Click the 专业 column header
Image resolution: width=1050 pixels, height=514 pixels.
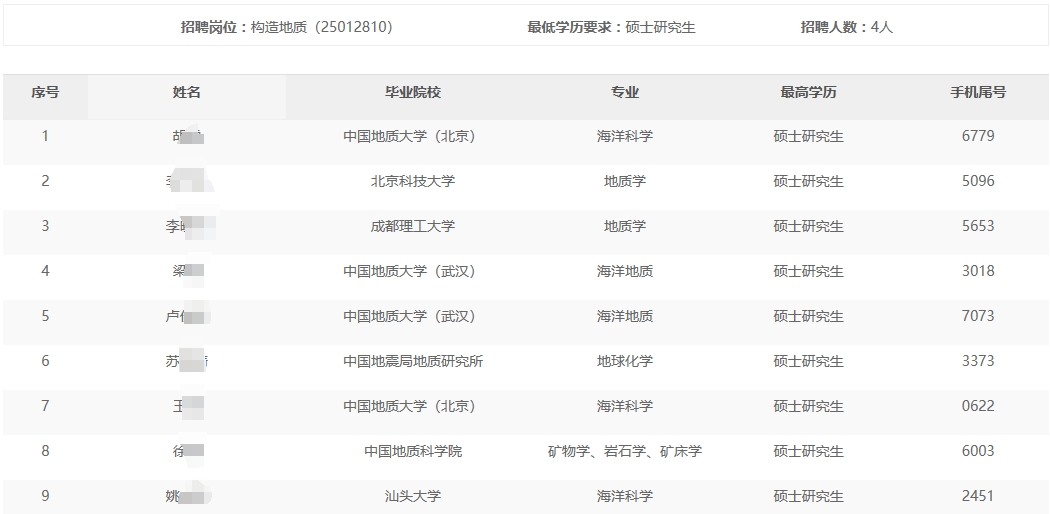pyautogui.click(x=625, y=92)
